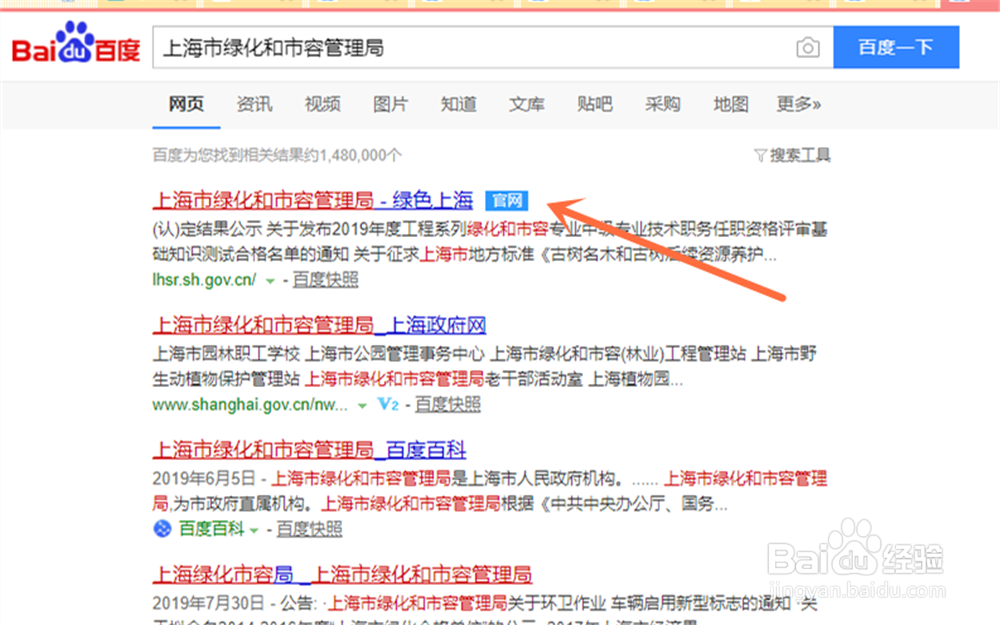The height and width of the screenshot is (625, 1000).
Task: Open 更多» tab menu
Action: click(x=798, y=104)
